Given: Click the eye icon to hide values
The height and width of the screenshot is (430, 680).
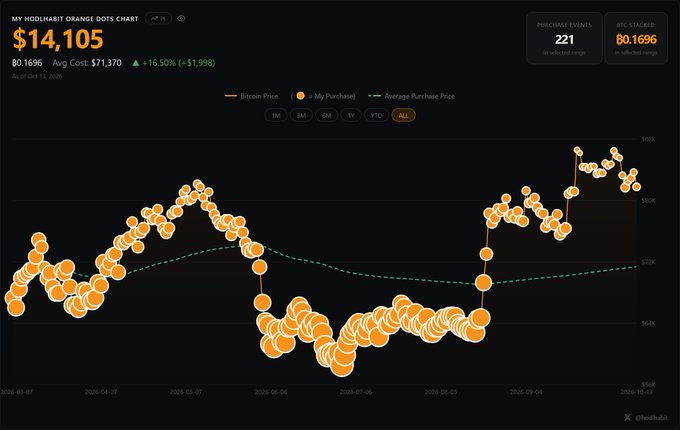Looking at the screenshot, I should tap(181, 19).
